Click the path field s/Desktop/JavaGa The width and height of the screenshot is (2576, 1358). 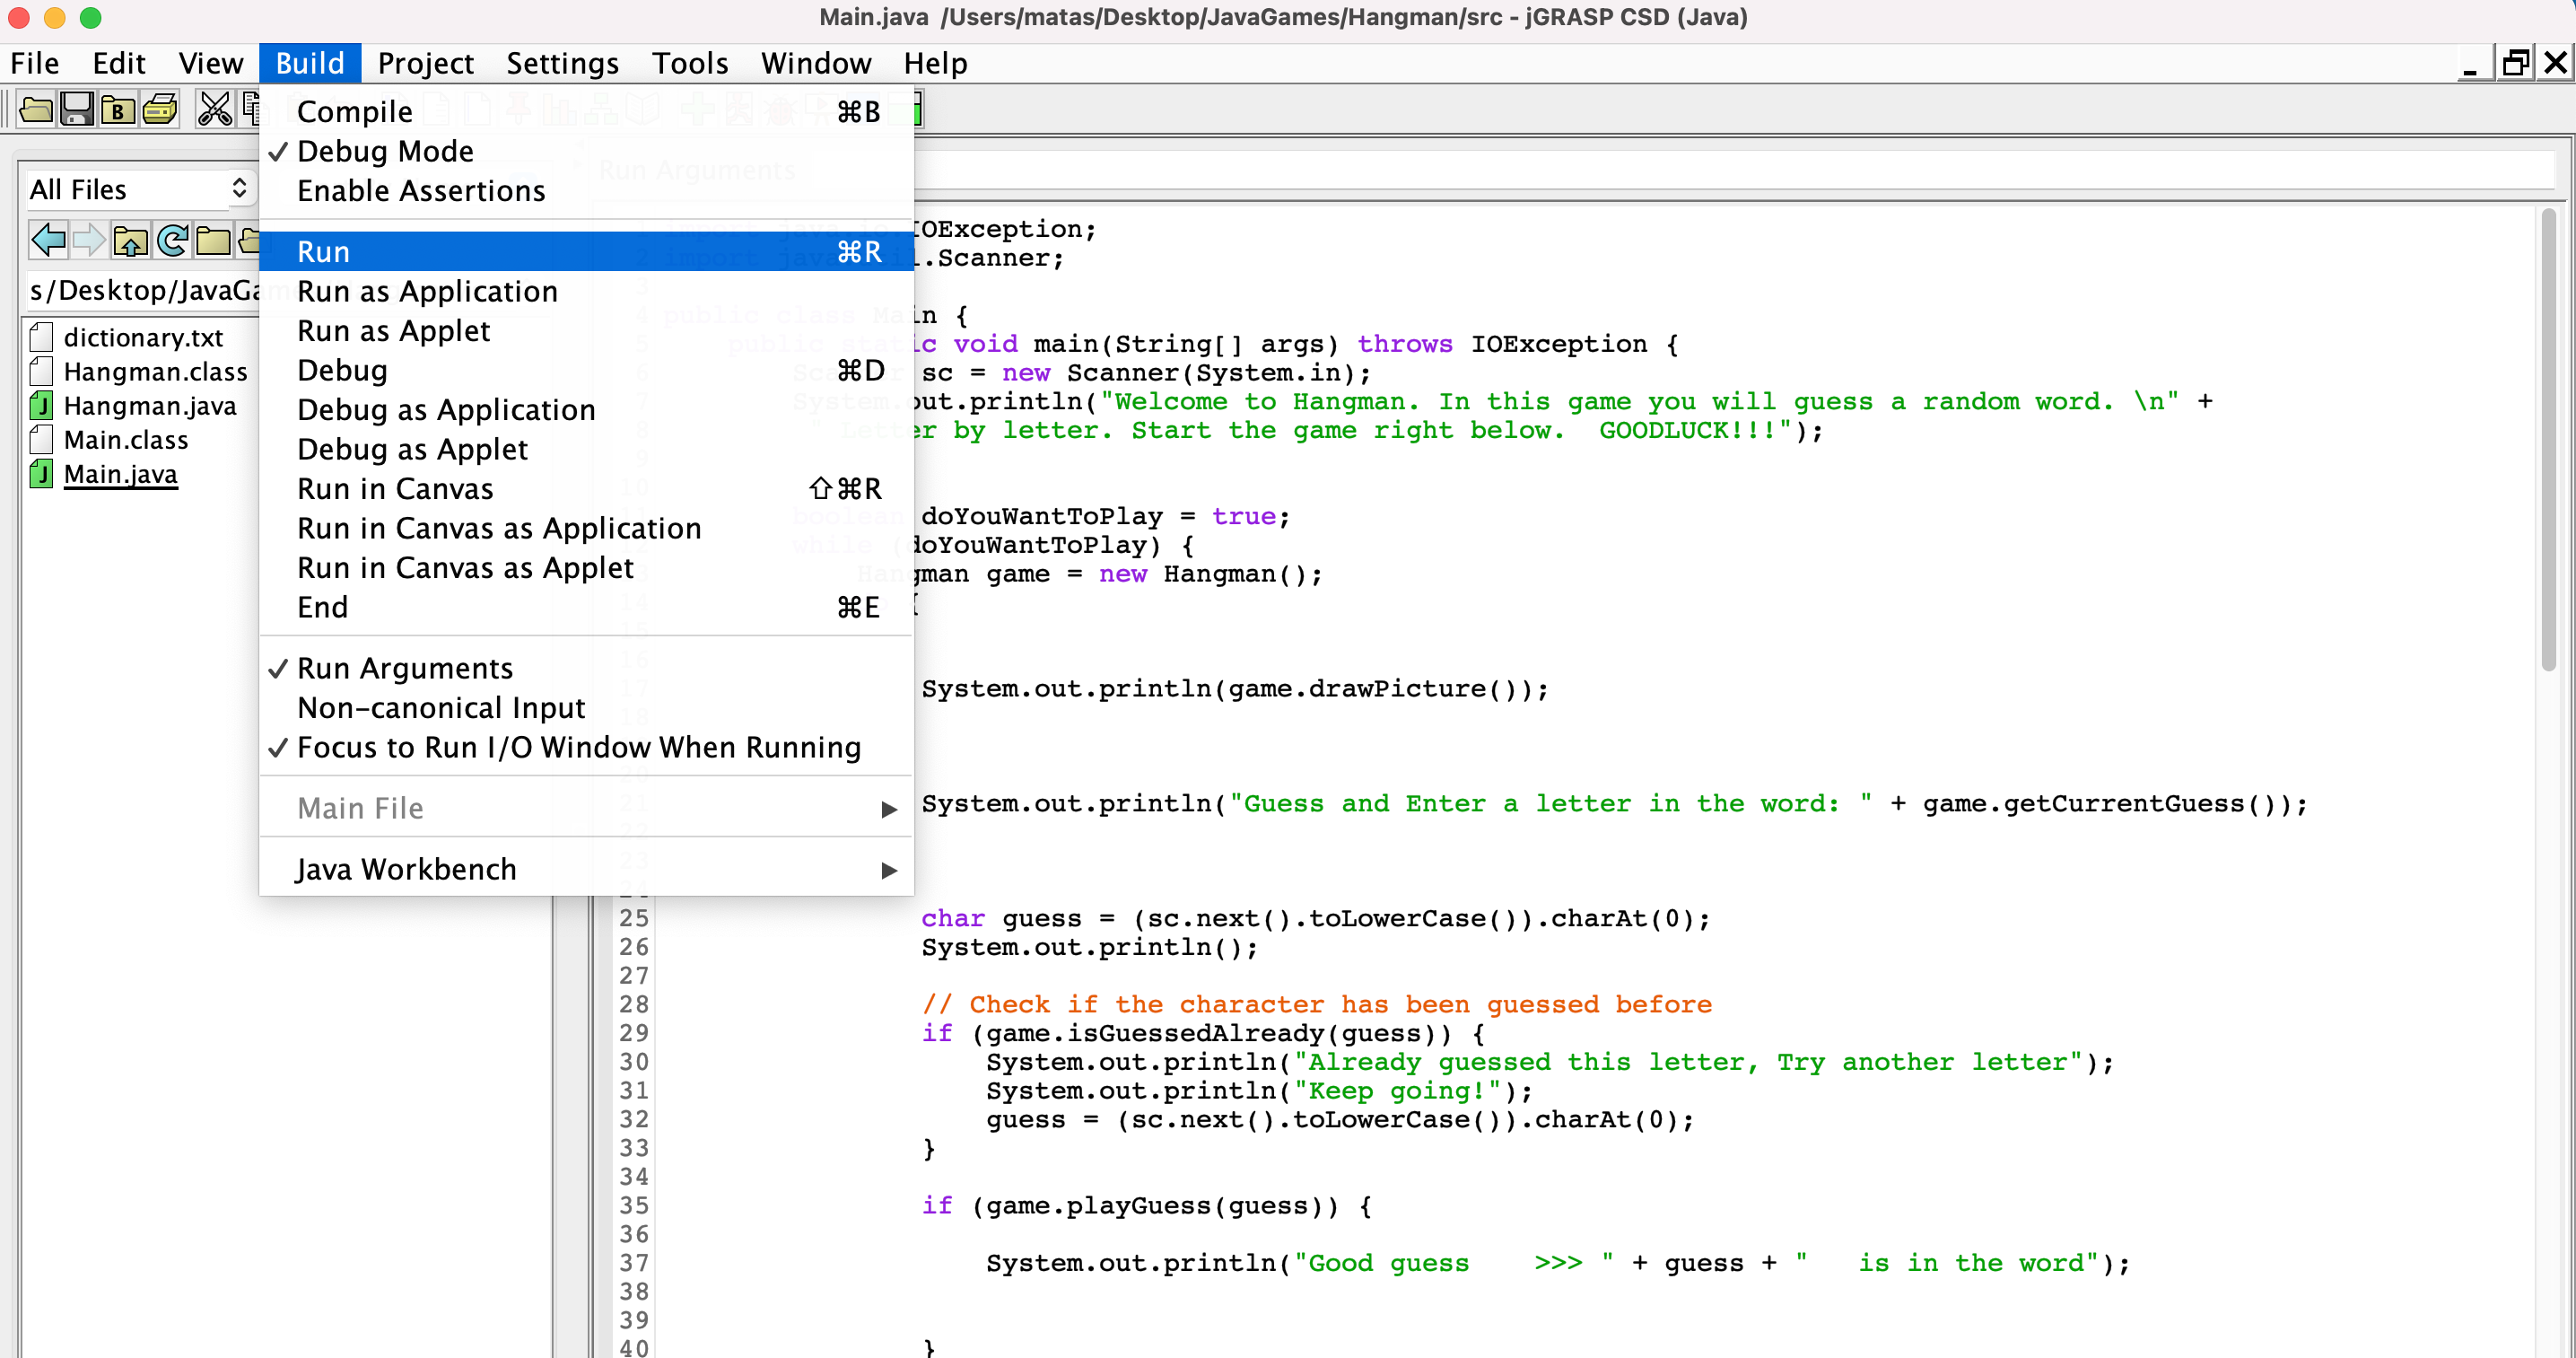coord(143,290)
